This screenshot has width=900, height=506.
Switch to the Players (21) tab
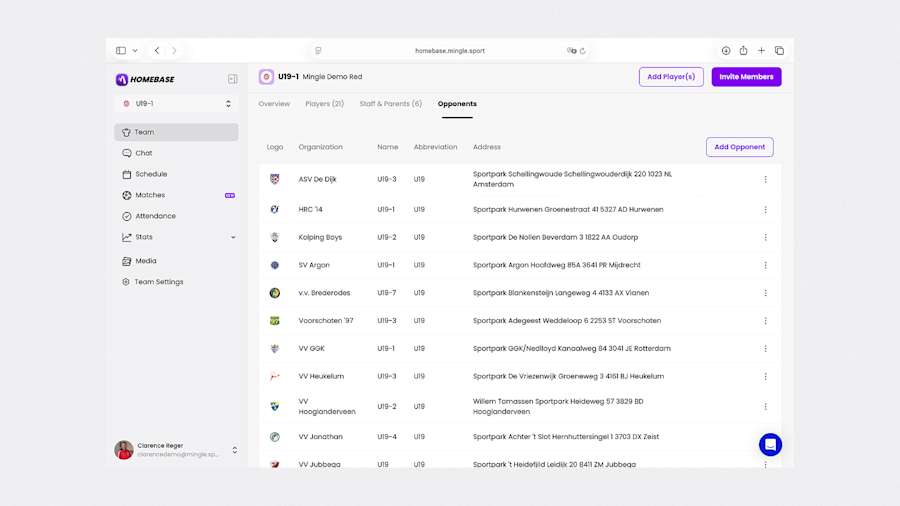[324, 104]
